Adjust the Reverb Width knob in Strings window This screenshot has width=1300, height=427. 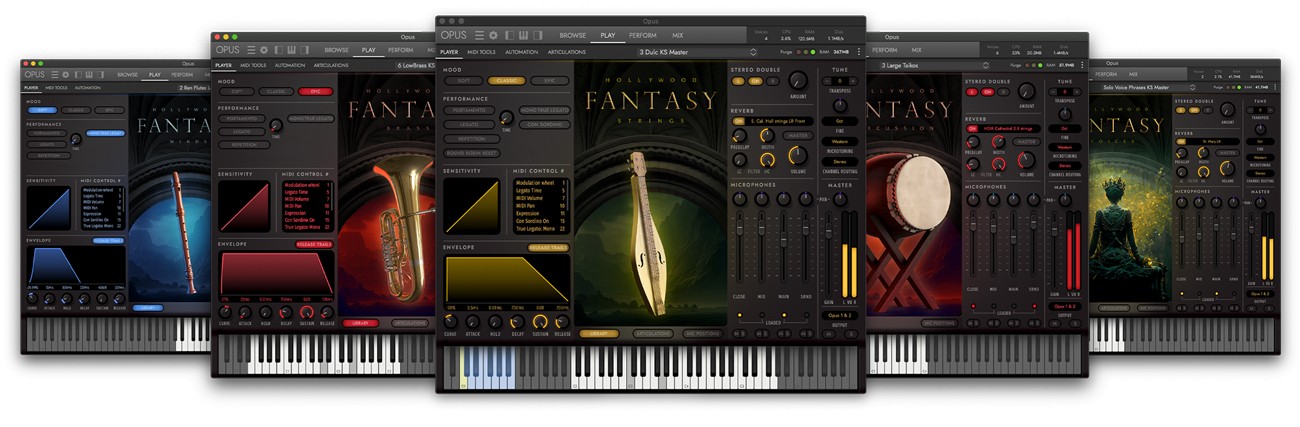[767, 135]
